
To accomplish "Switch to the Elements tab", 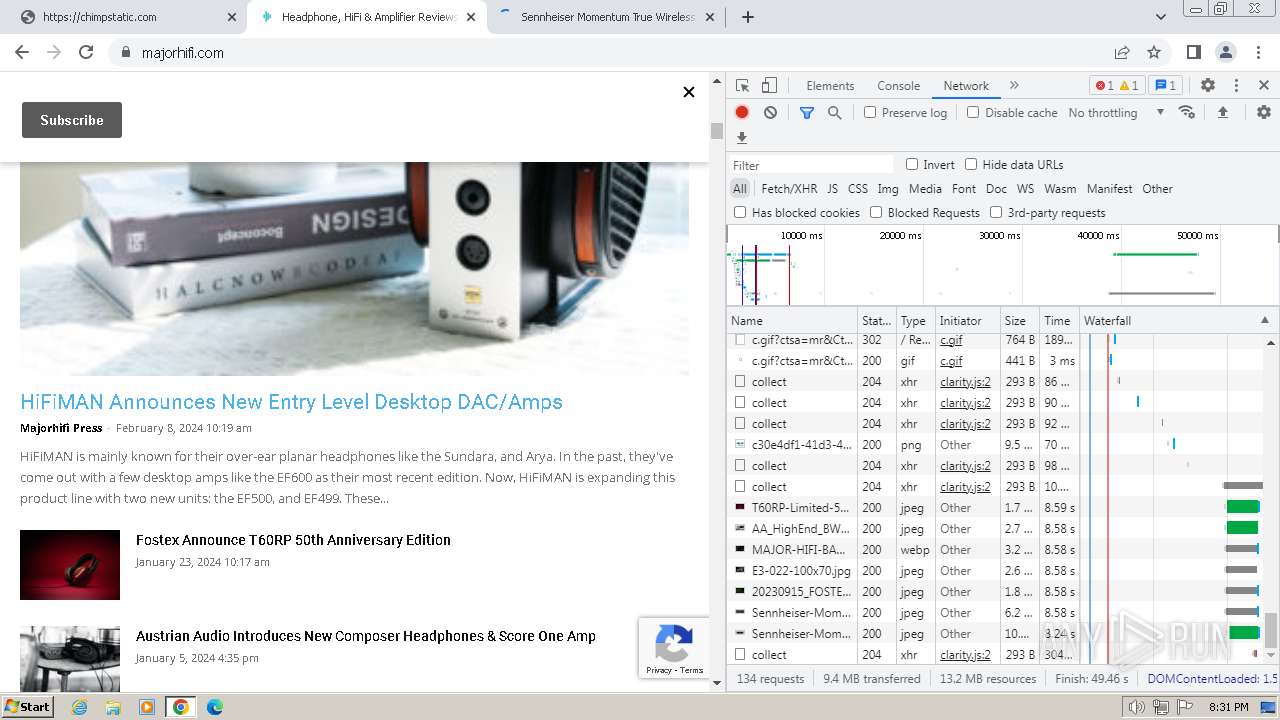I will (830, 86).
